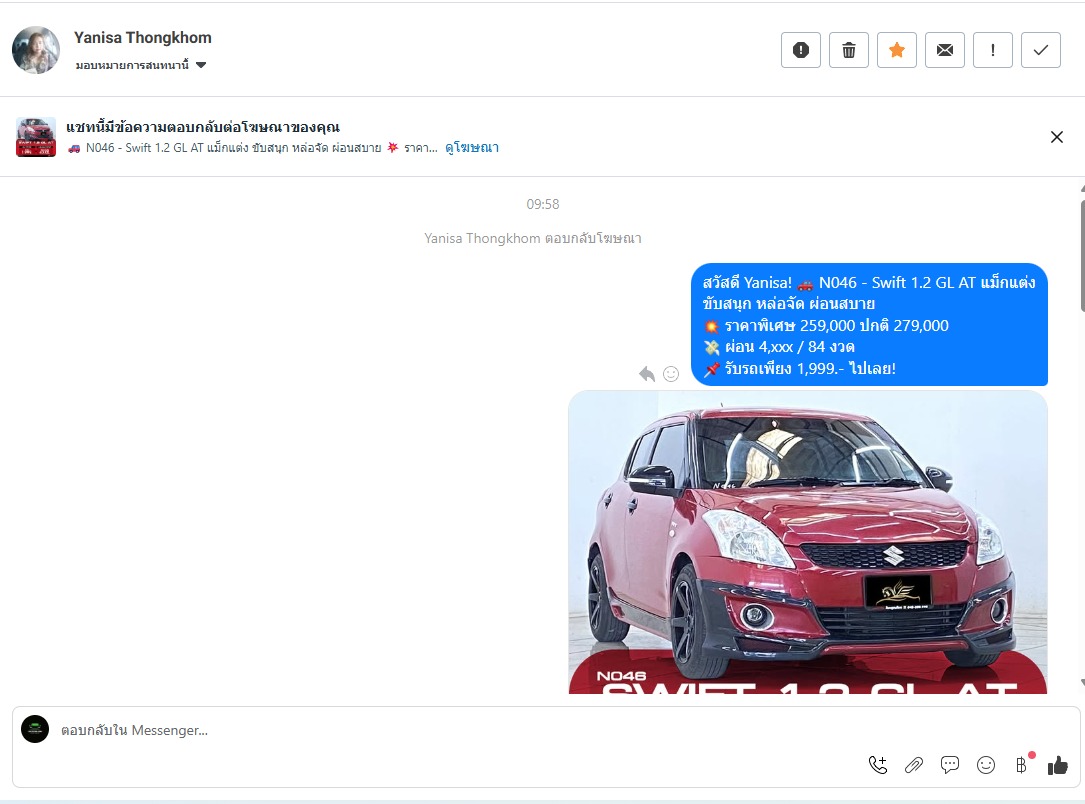Open the ad thumbnail in the banner
Image resolution: width=1085 pixels, height=804 pixels.
point(36,137)
